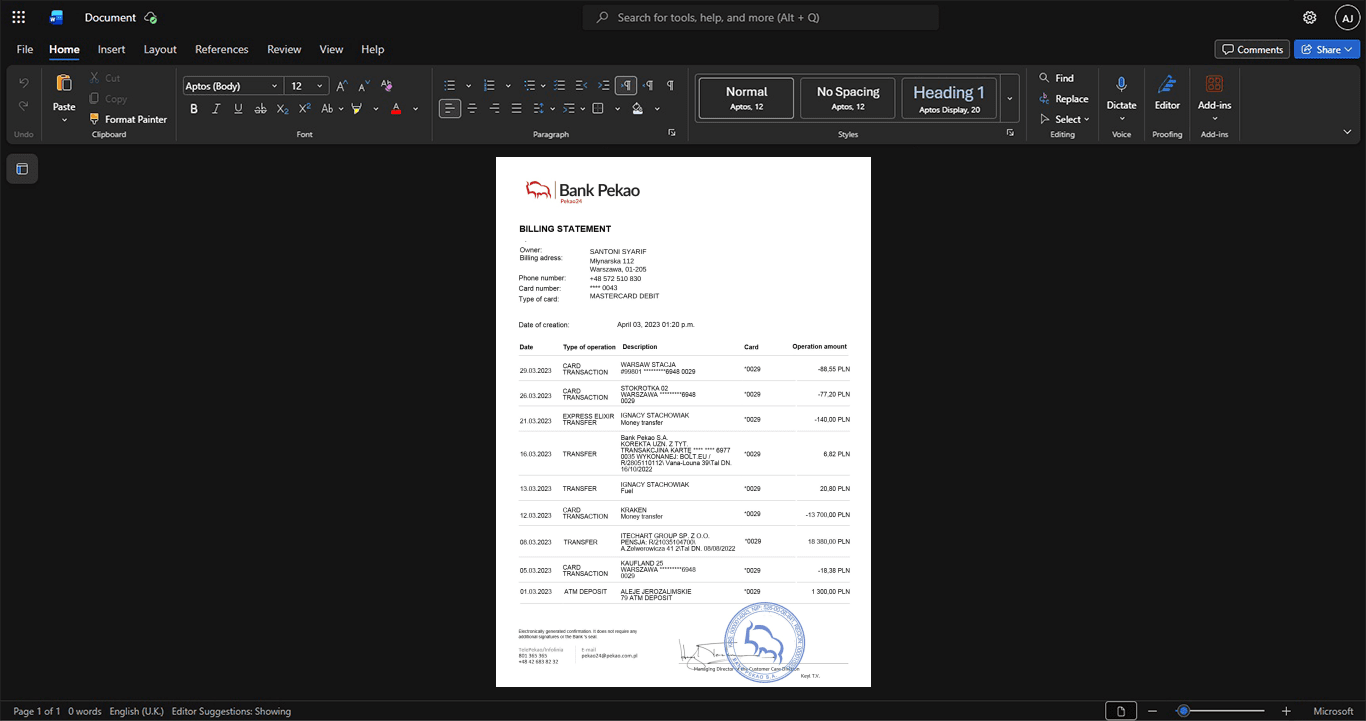Viewport: 1366px width, 721px height.
Task: Switch to Layout tab
Action: (160, 49)
